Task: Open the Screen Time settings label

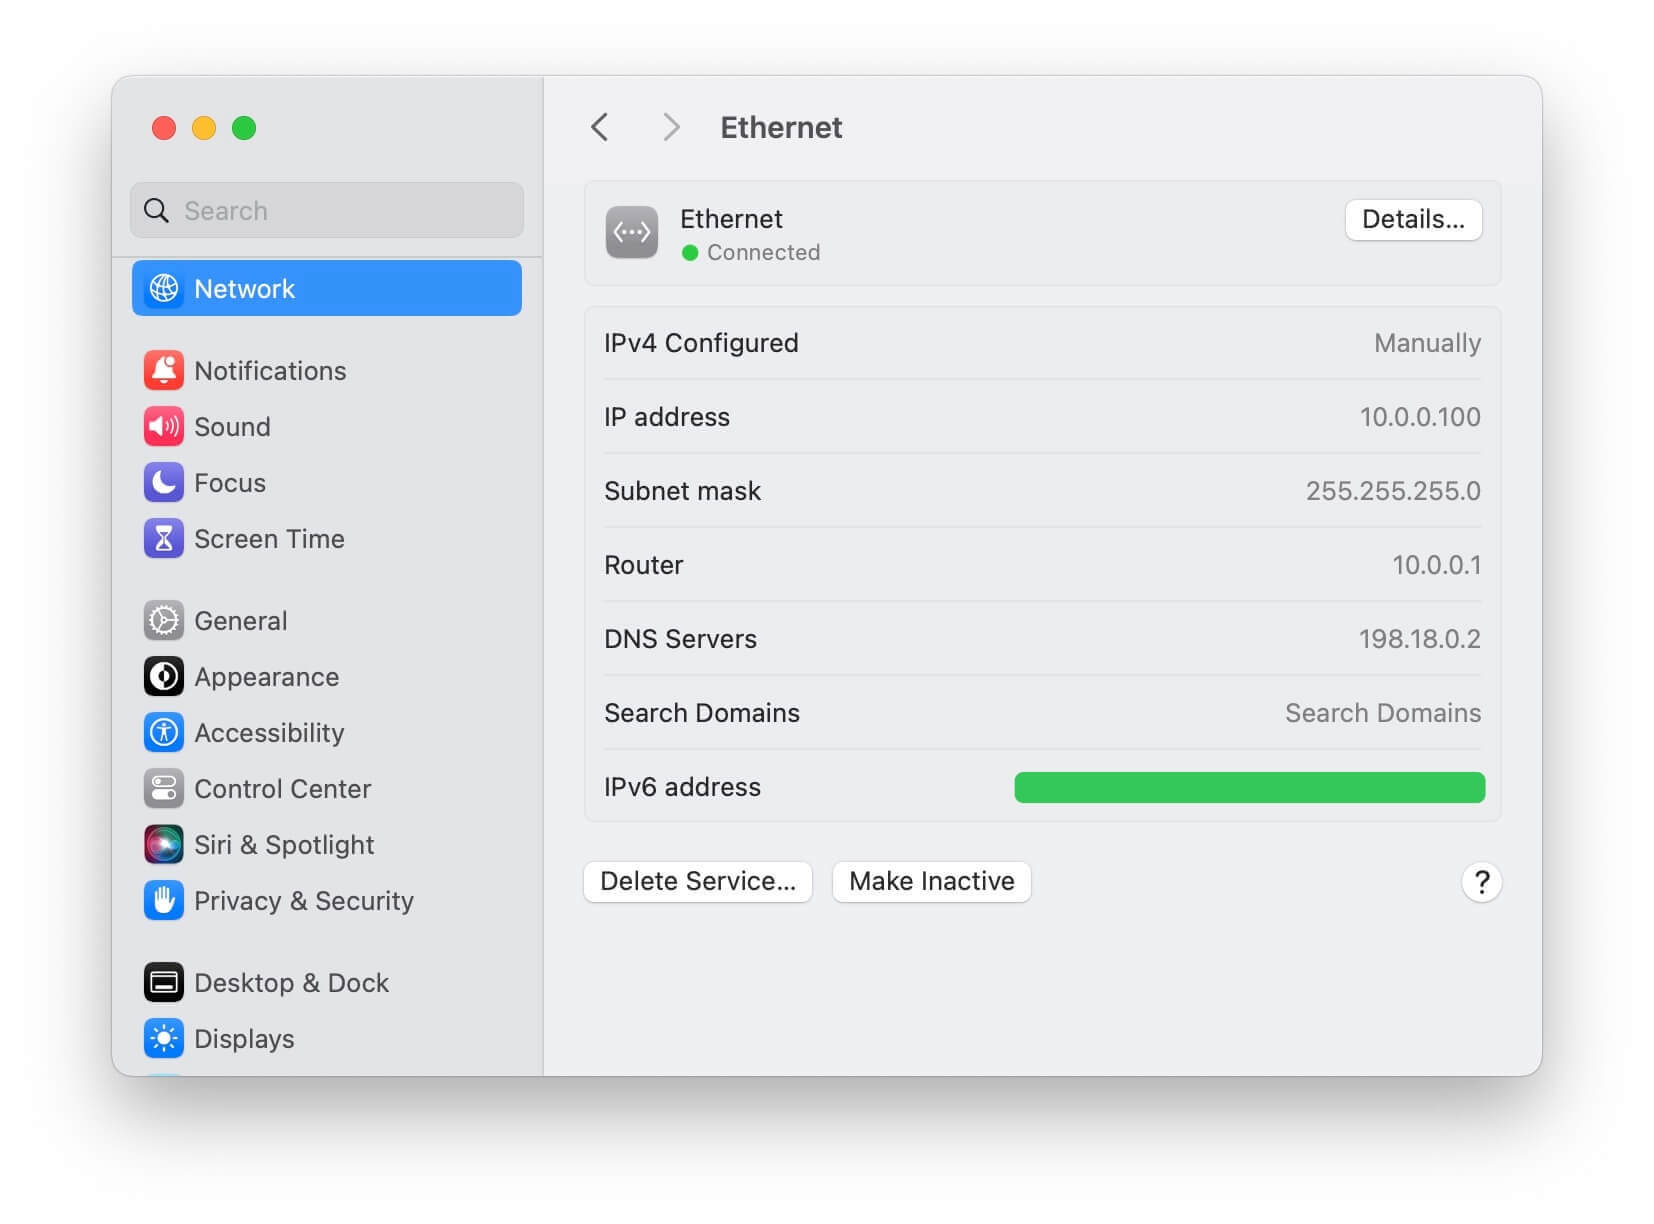Action: (x=269, y=539)
